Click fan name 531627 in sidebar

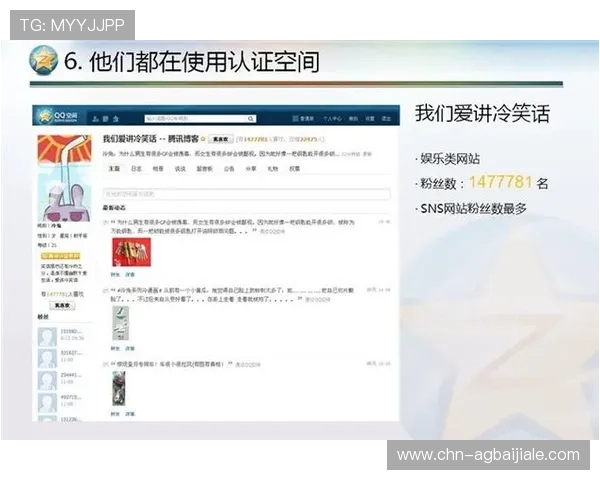click(71, 353)
